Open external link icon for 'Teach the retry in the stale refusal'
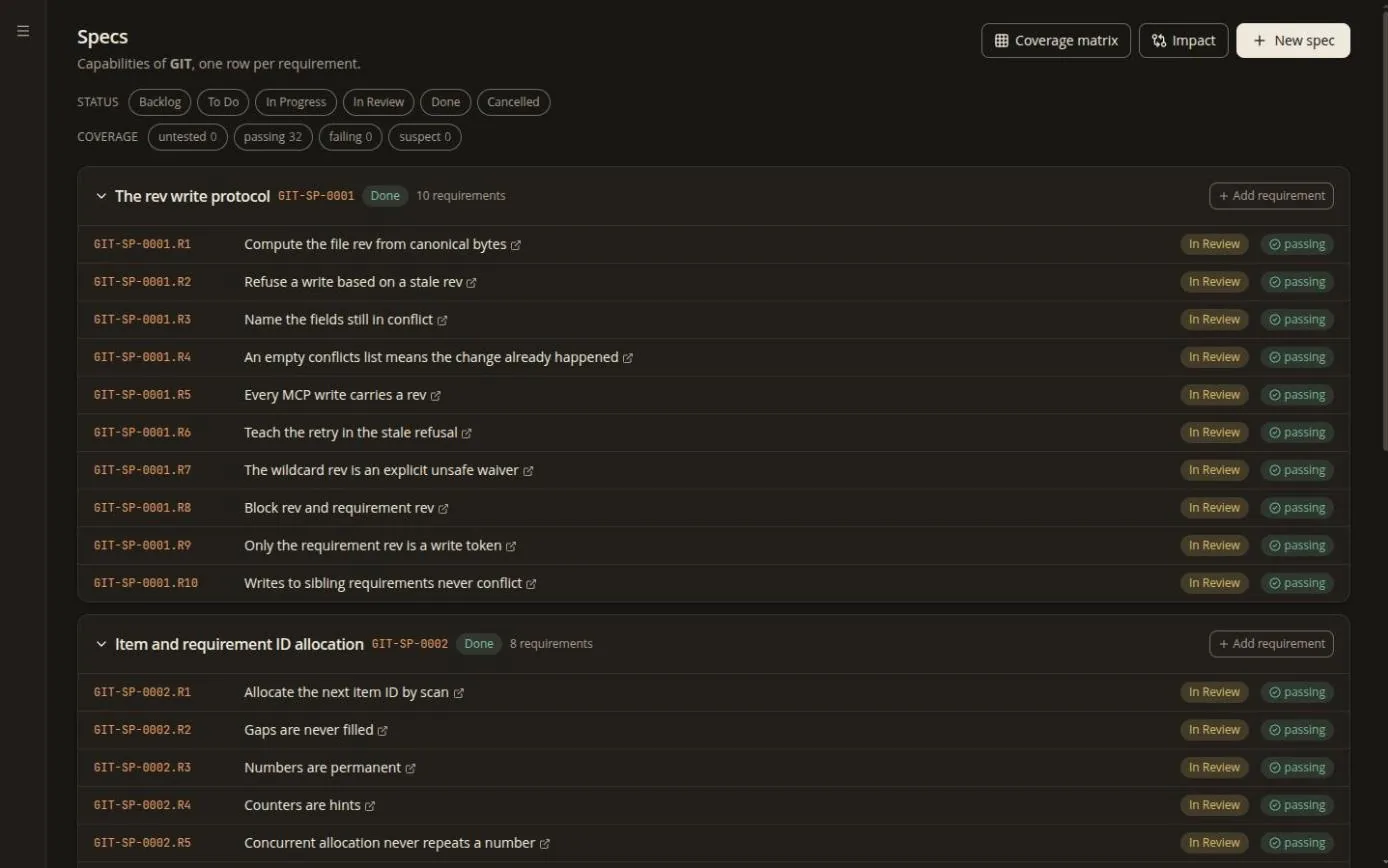 click(x=467, y=433)
